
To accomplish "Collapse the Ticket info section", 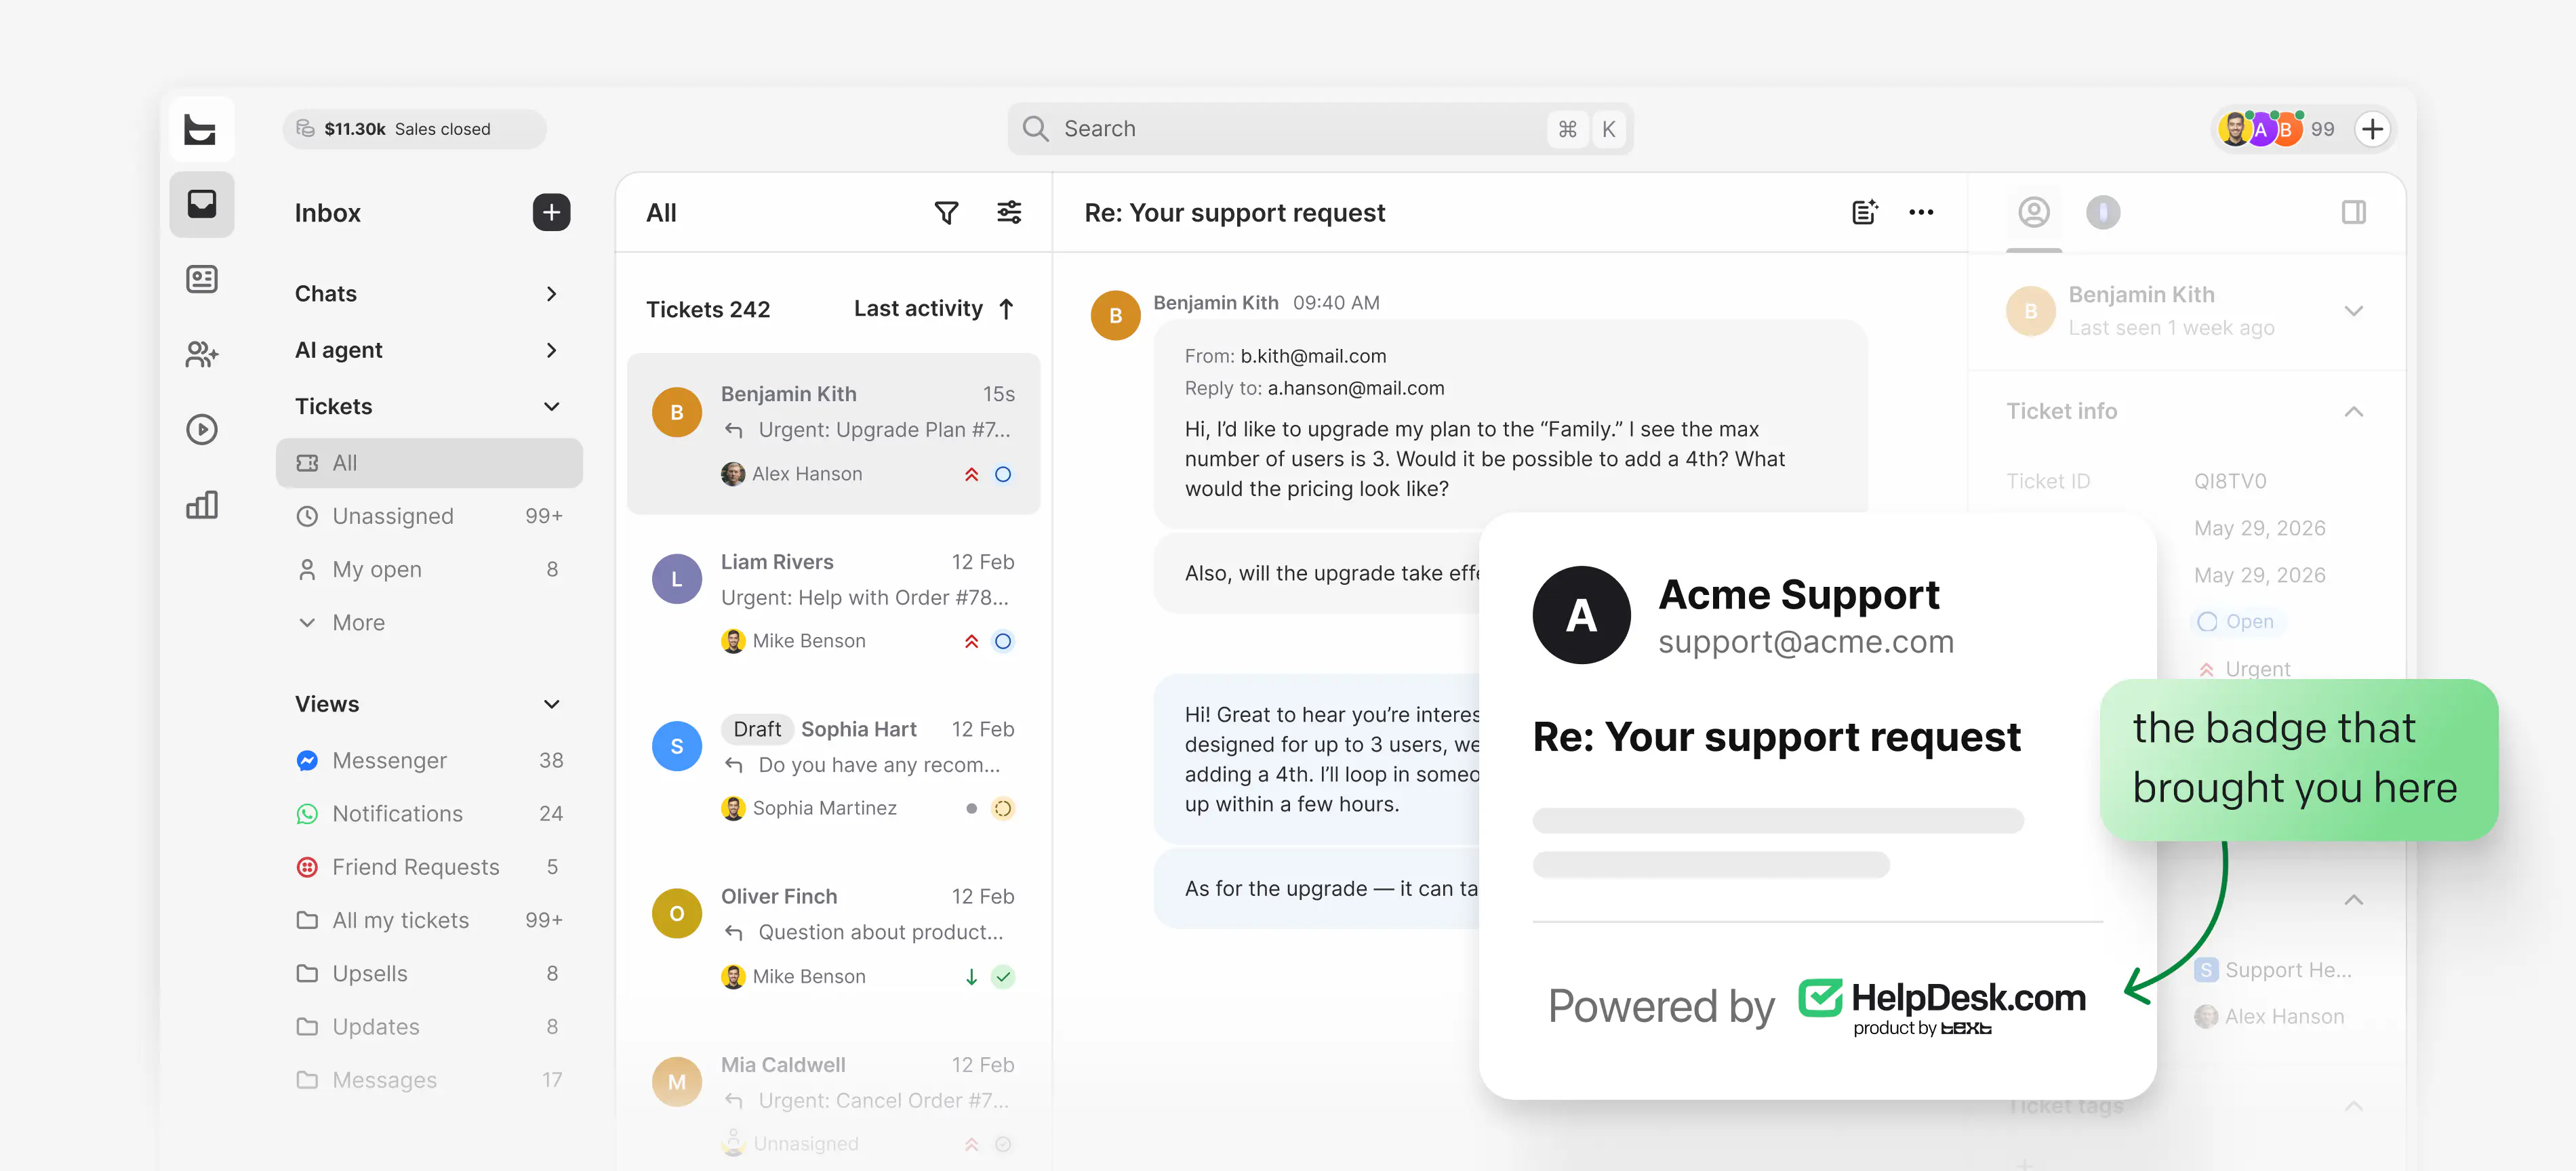I will point(2353,412).
